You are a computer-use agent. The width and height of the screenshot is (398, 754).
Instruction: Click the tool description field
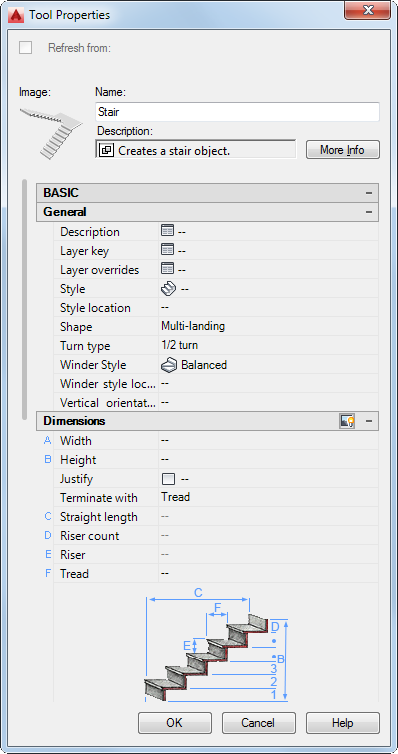196,150
